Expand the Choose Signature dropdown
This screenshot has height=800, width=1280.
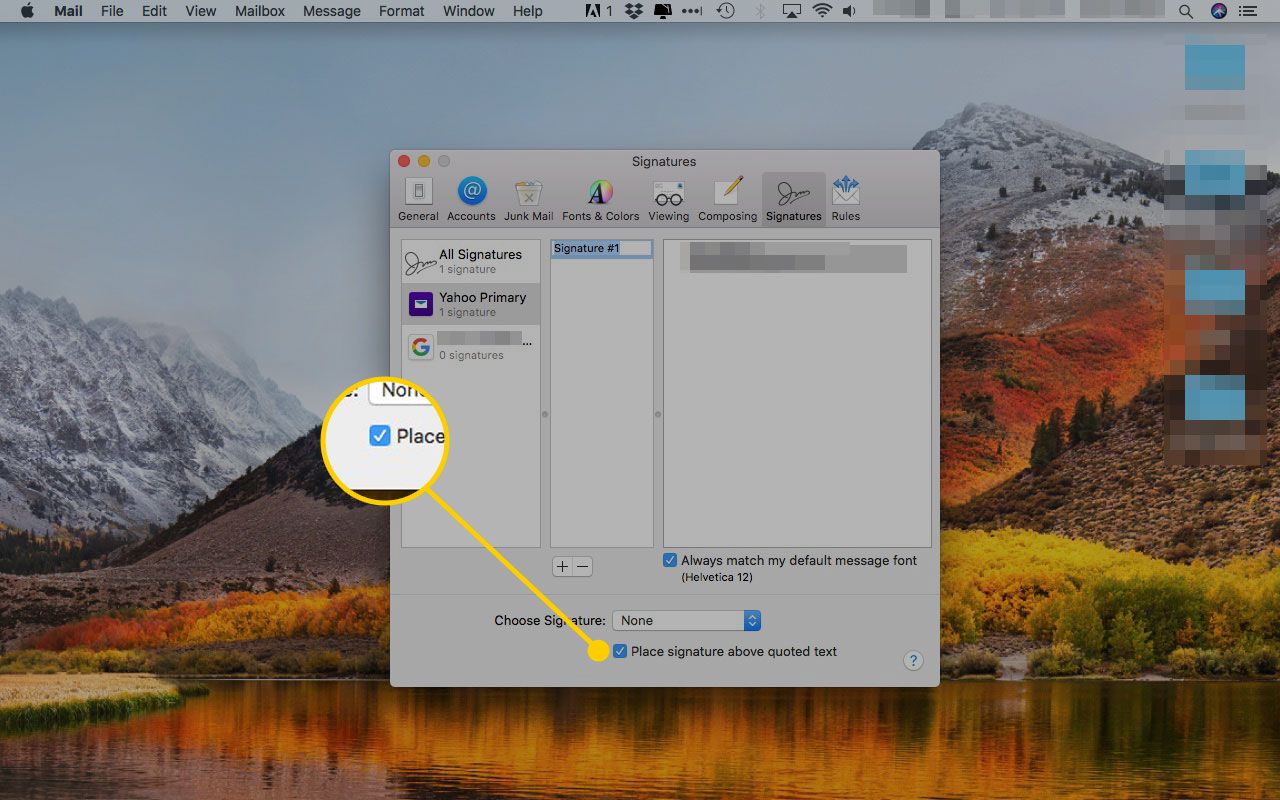pos(686,621)
